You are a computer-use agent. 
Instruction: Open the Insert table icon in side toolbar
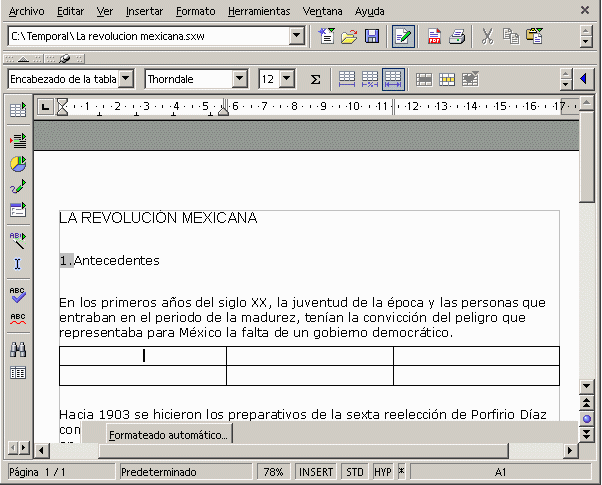pyautogui.click(x=18, y=110)
